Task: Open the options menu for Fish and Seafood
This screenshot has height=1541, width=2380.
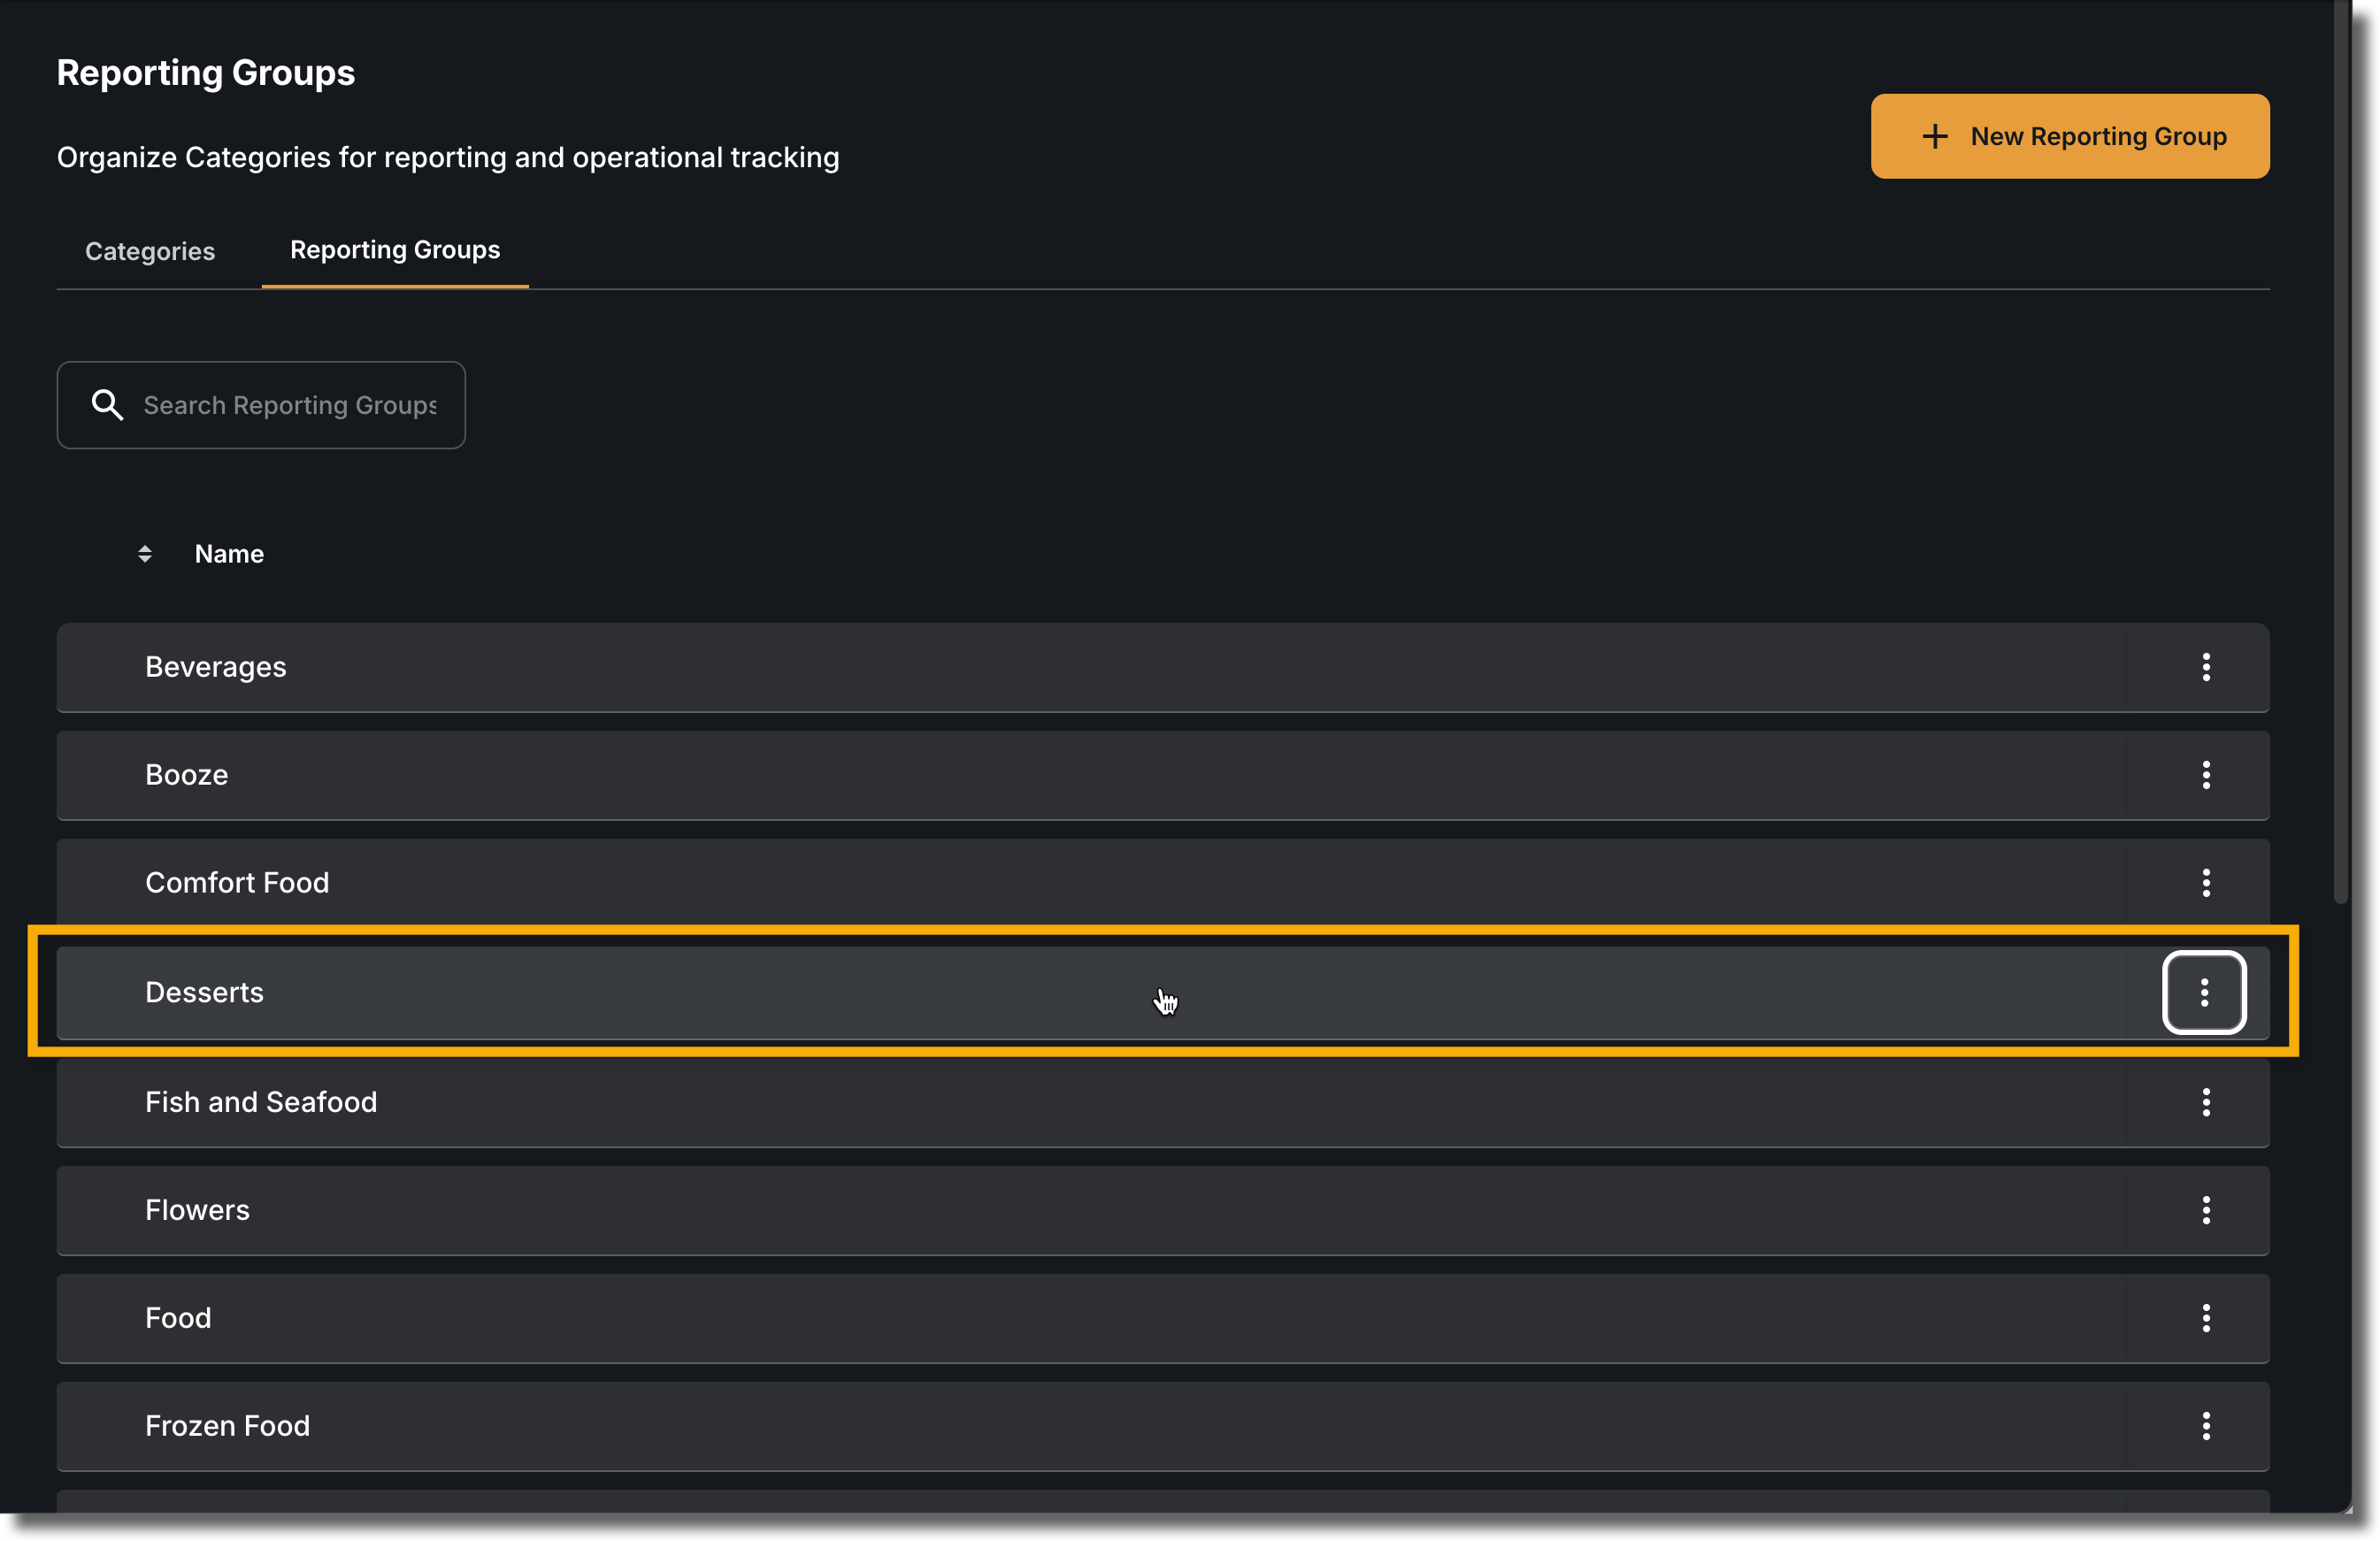Action: coord(2205,1102)
